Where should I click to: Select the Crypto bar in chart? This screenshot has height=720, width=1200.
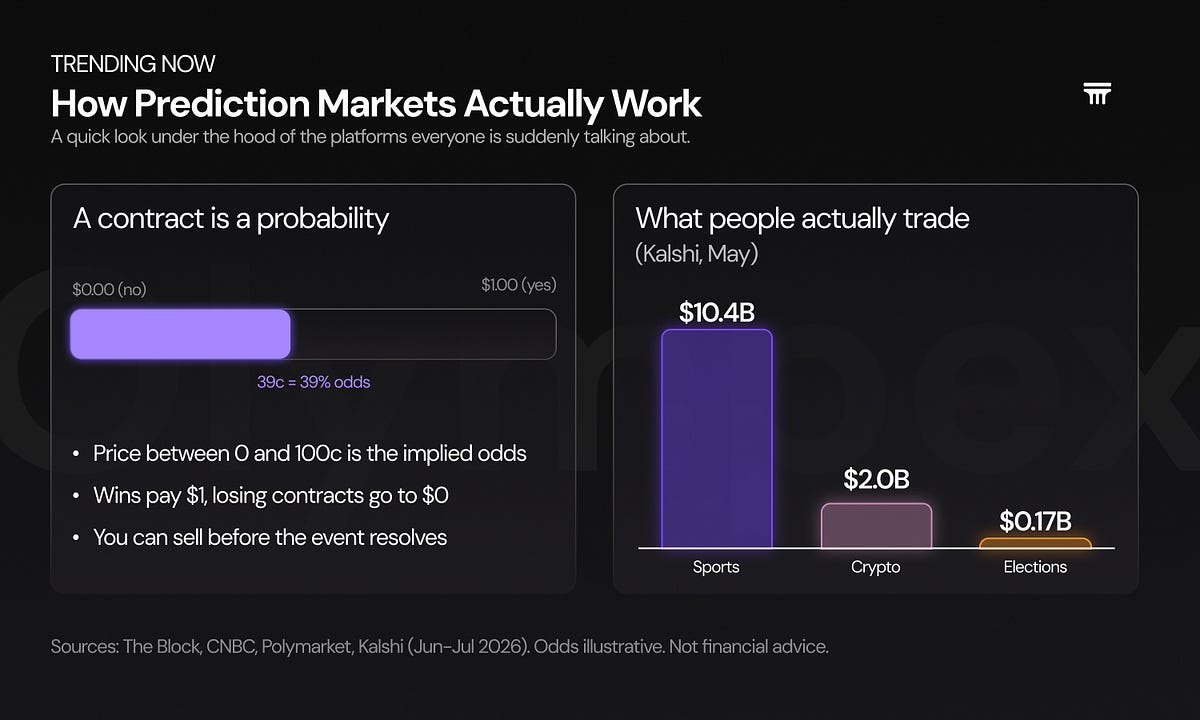click(x=876, y=526)
